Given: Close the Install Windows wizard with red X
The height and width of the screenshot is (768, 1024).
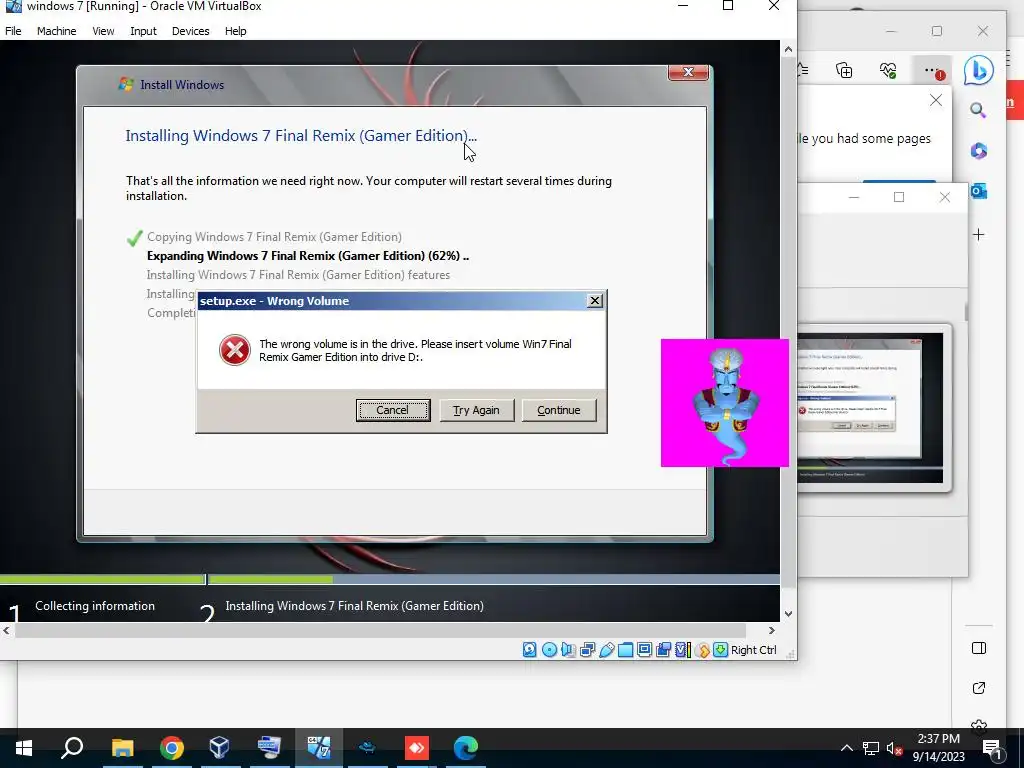Looking at the screenshot, I should 688,72.
